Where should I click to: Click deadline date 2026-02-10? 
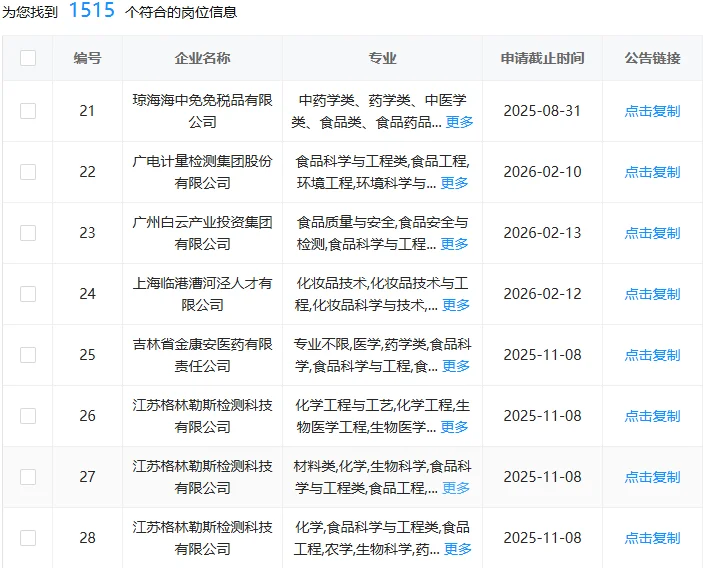[542, 172]
